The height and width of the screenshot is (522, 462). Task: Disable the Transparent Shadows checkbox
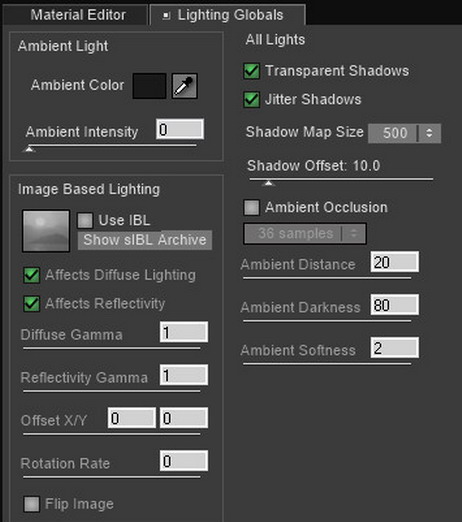pyautogui.click(x=252, y=71)
